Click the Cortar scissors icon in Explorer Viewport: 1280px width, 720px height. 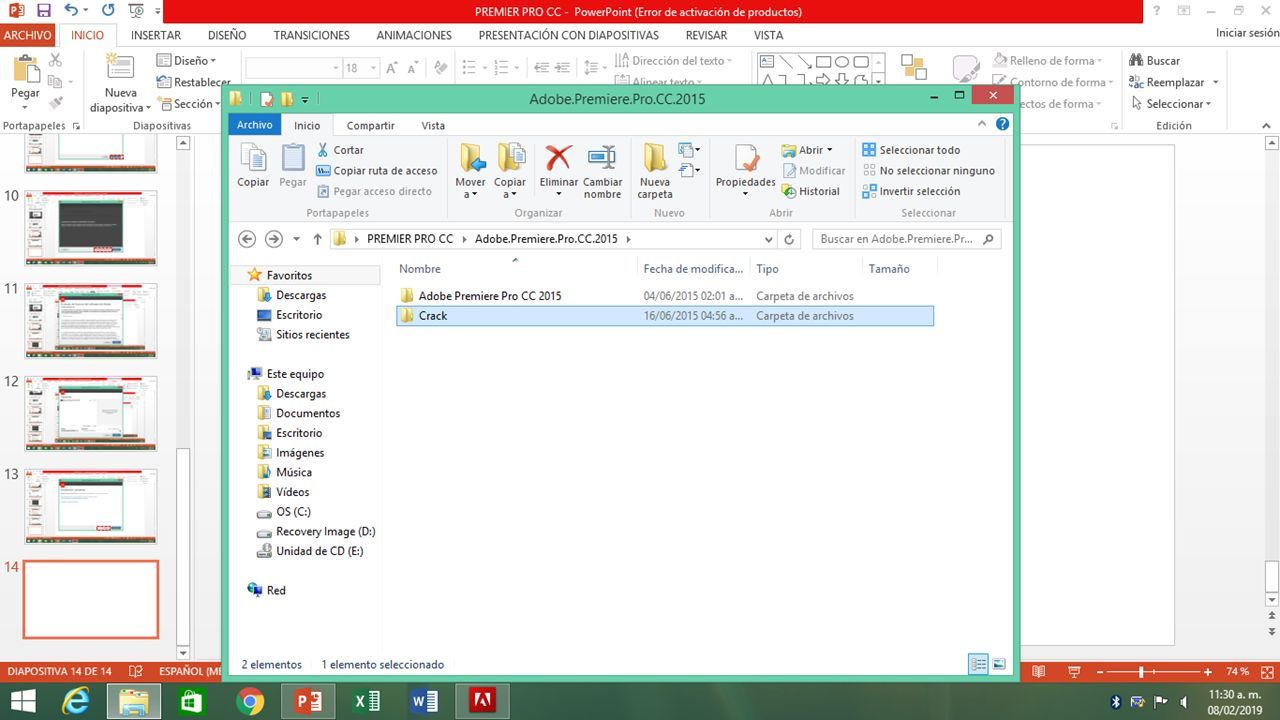coord(324,150)
